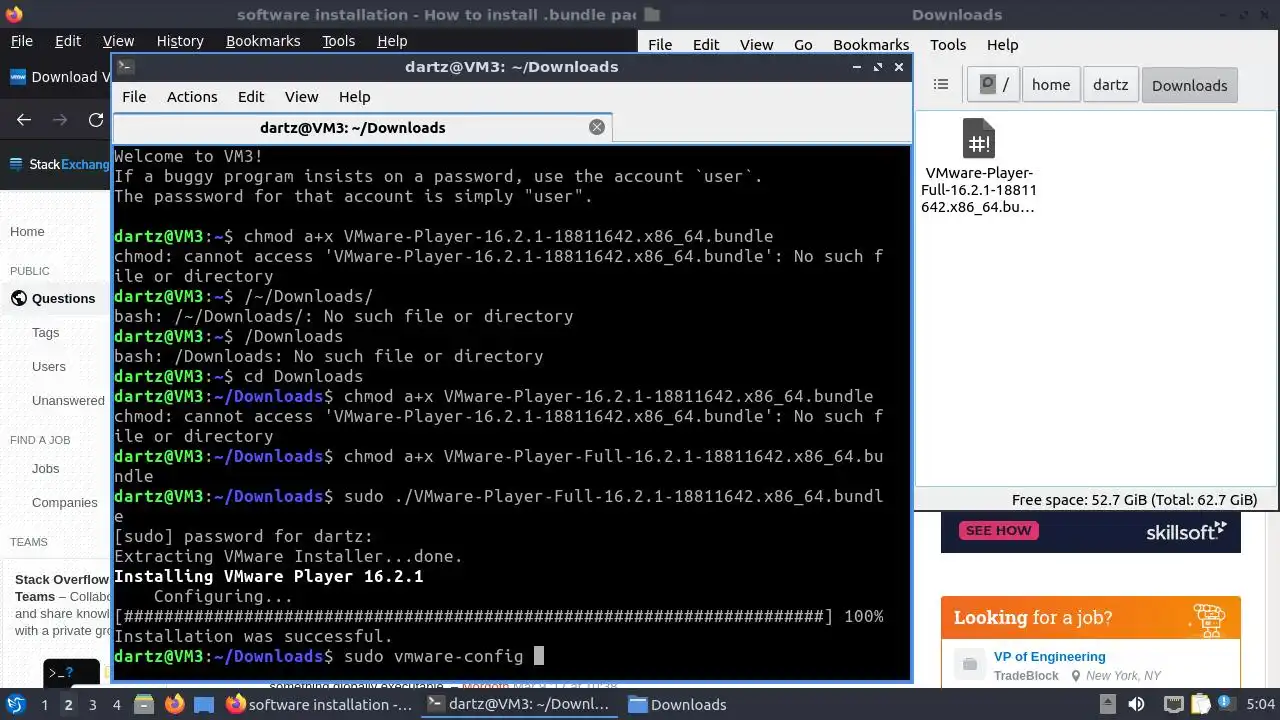The width and height of the screenshot is (1280, 720).
Task: Click the VMware favicon on the Firefox tab
Action: coord(17,76)
